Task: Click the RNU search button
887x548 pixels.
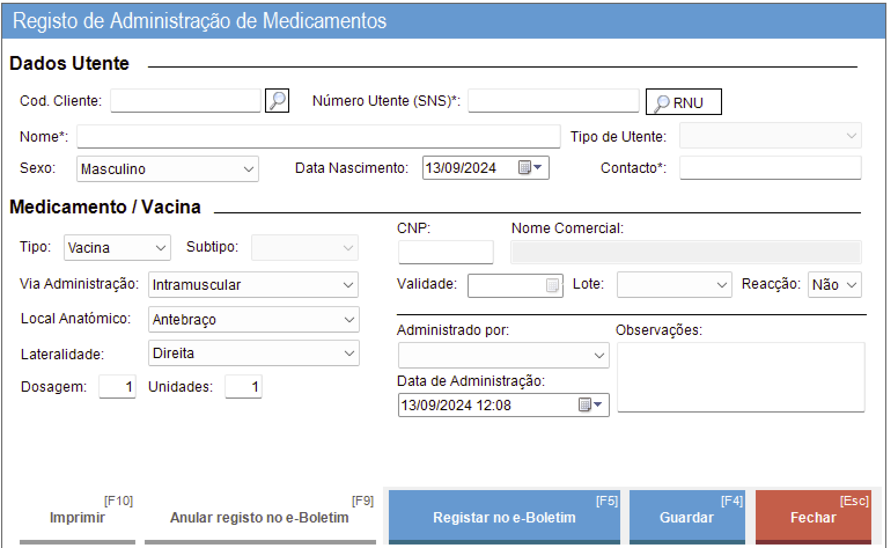Action: click(x=683, y=102)
